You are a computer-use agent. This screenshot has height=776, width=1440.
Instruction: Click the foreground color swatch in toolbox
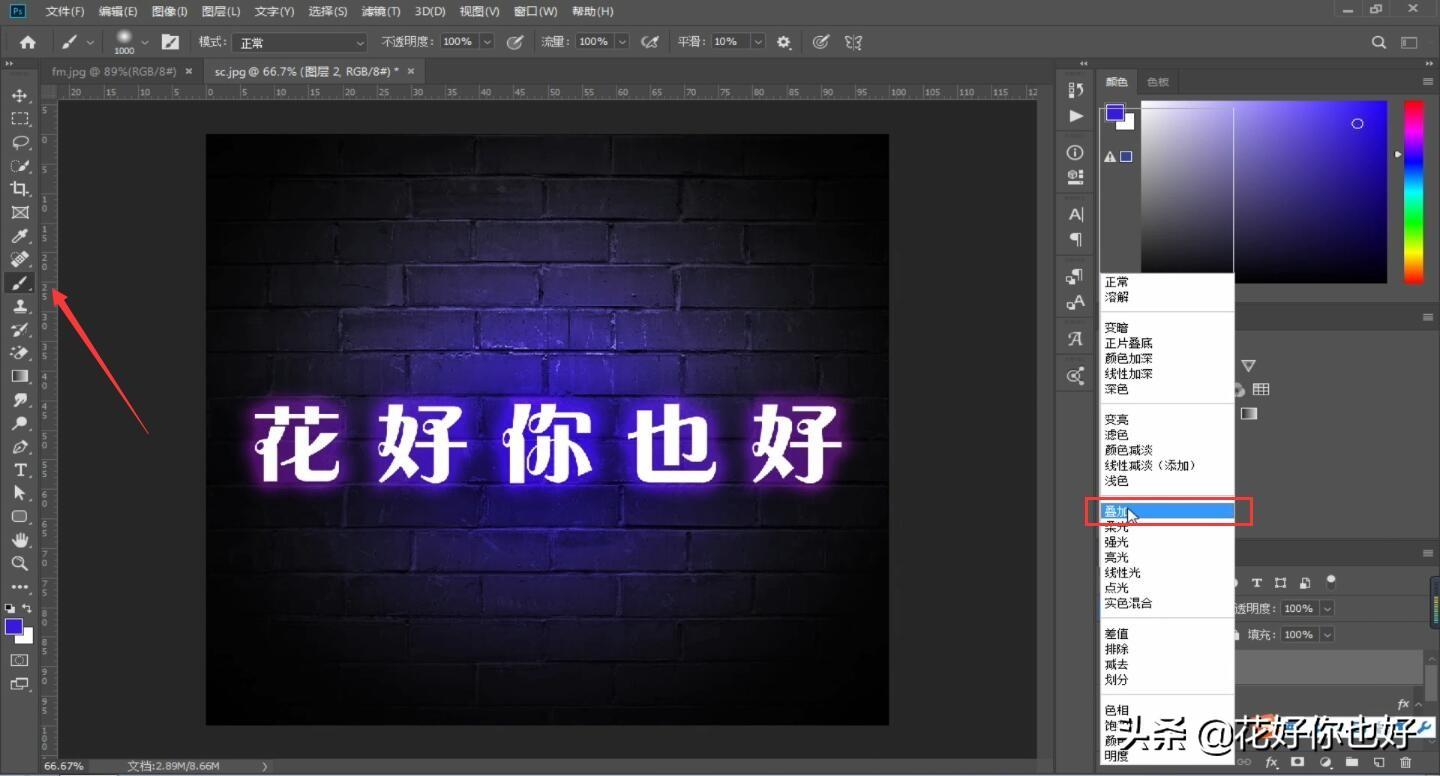click(x=14, y=627)
